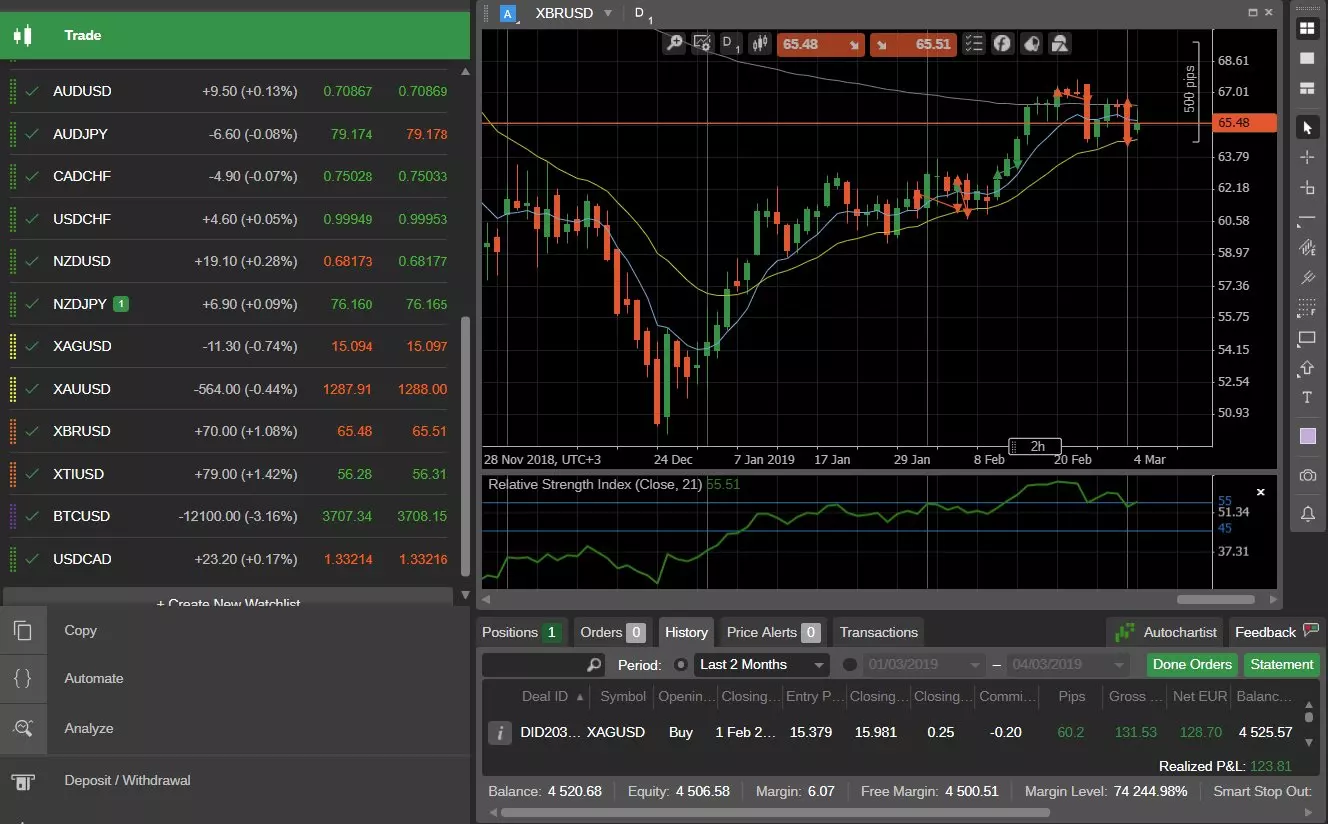Viewport: 1328px width, 824px height.
Task: Switch to the Transactions tab
Action: (878, 632)
